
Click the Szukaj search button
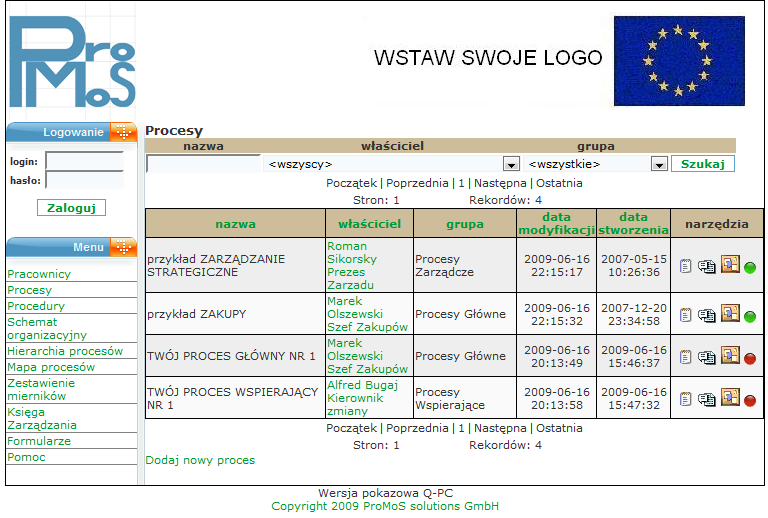703,164
